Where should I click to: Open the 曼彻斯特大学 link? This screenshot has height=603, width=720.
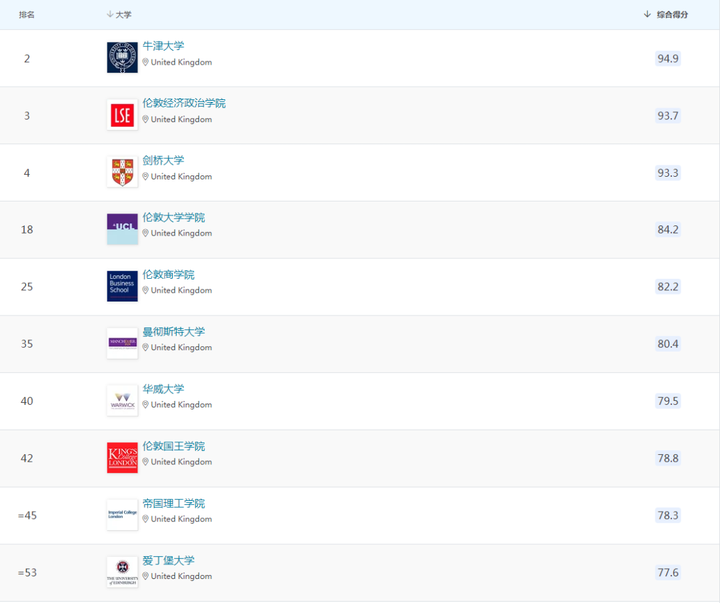(x=174, y=332)
